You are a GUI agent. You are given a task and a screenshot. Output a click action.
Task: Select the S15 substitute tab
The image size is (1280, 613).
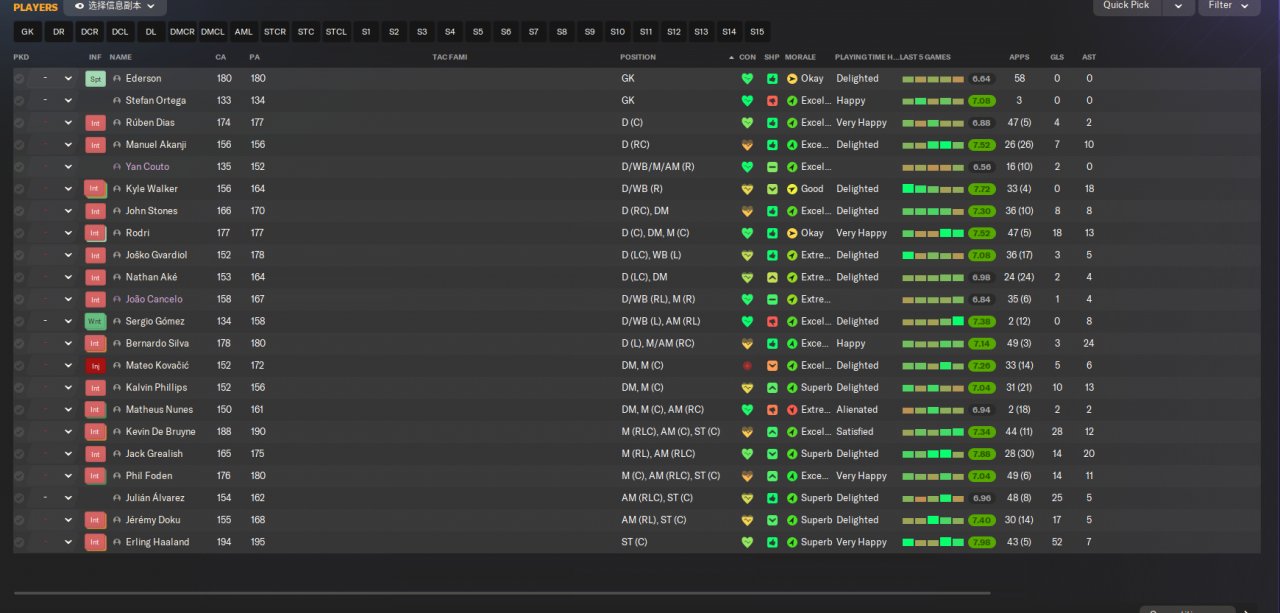pyautogui.click(x=757, y=32)
